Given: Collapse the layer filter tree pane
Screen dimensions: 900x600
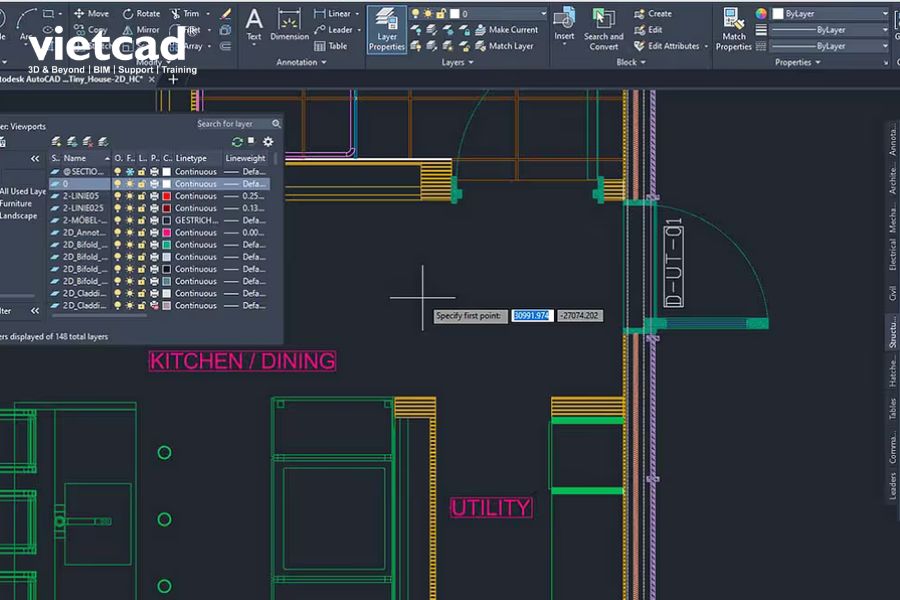Looking at the screenshot, I should (35, 158).
